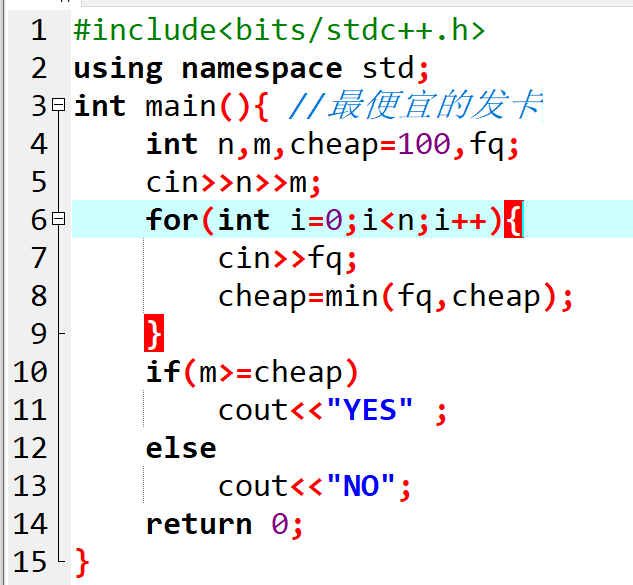The width and height of the screenshot is (633, 585).
Task: Click line number 5 in the gutter
Action: coord(39,182)
